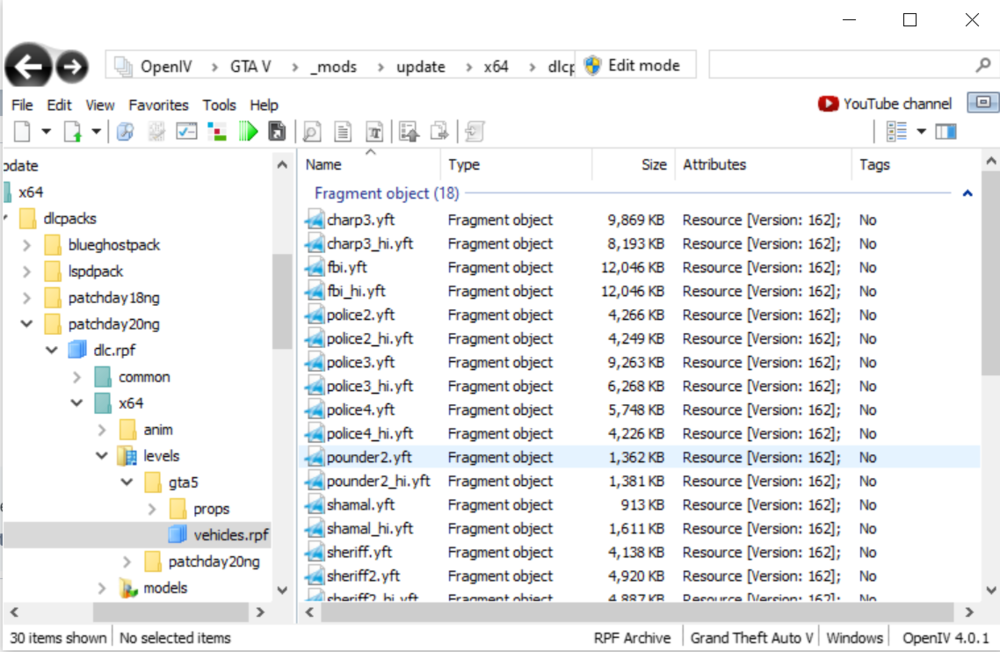Click the New file toolbar icon
The image size is (1000, 652).
20,131
